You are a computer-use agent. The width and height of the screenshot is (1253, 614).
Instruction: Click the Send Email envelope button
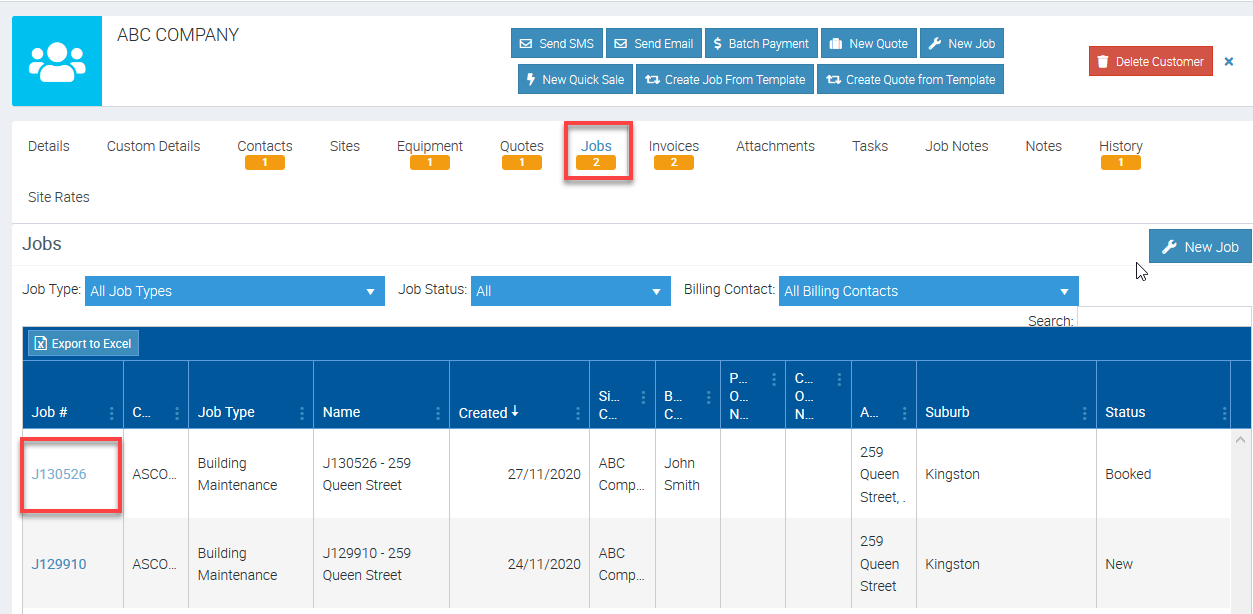[653, 44]
